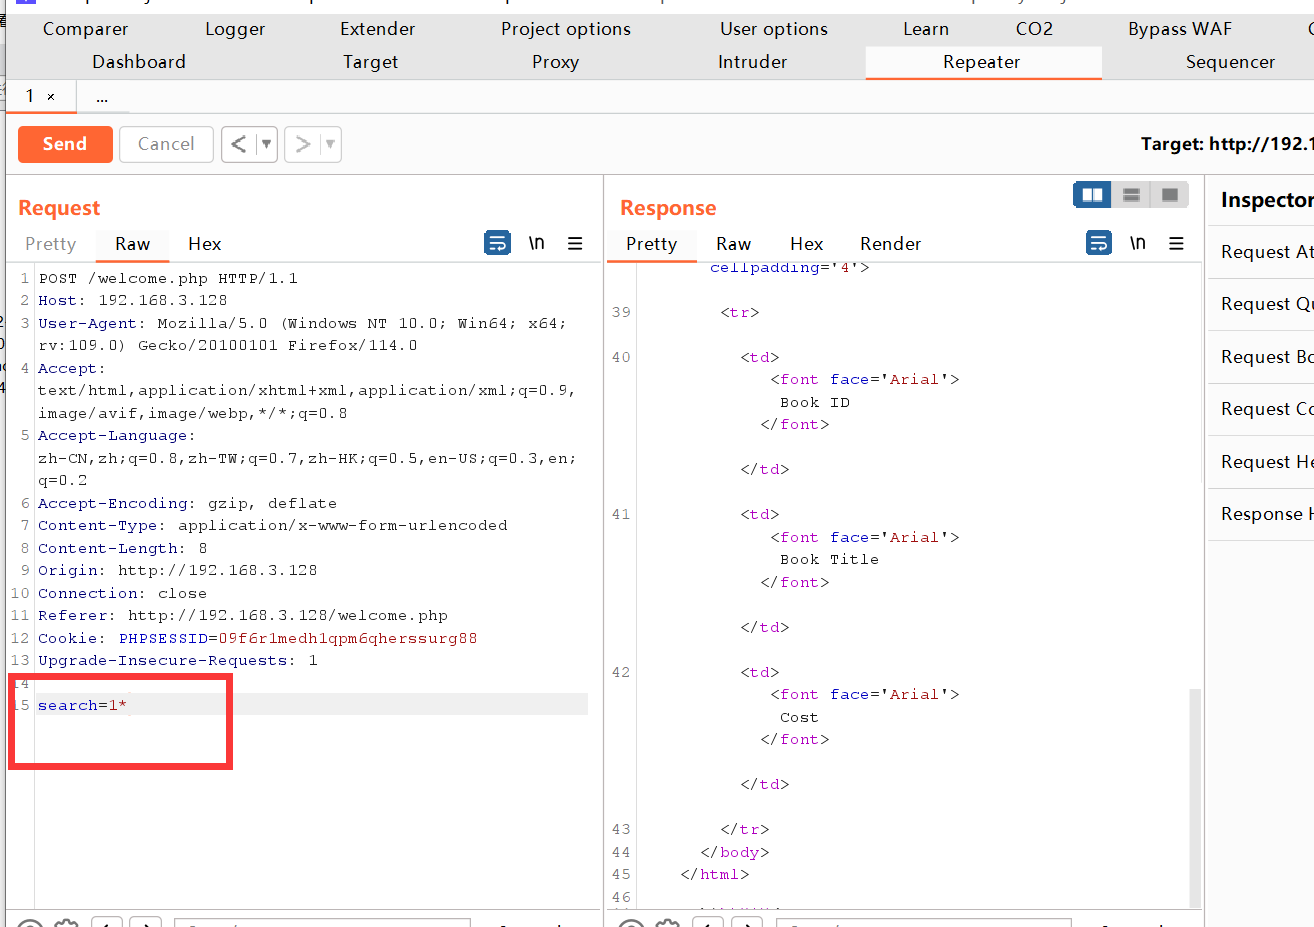Click the search=1* request body line
Image resolution: width=1314 pixels, height=927 pixels.
[x=82, y=705]
